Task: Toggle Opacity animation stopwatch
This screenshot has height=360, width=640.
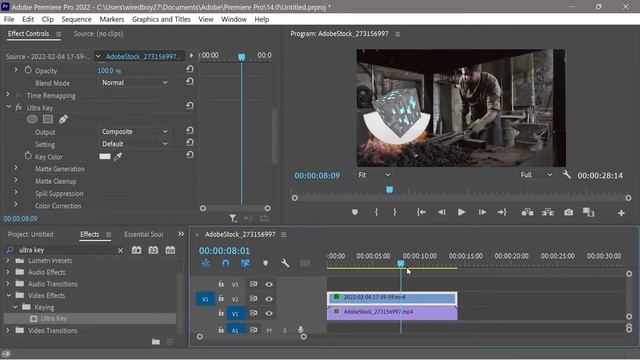Action: 28,70
